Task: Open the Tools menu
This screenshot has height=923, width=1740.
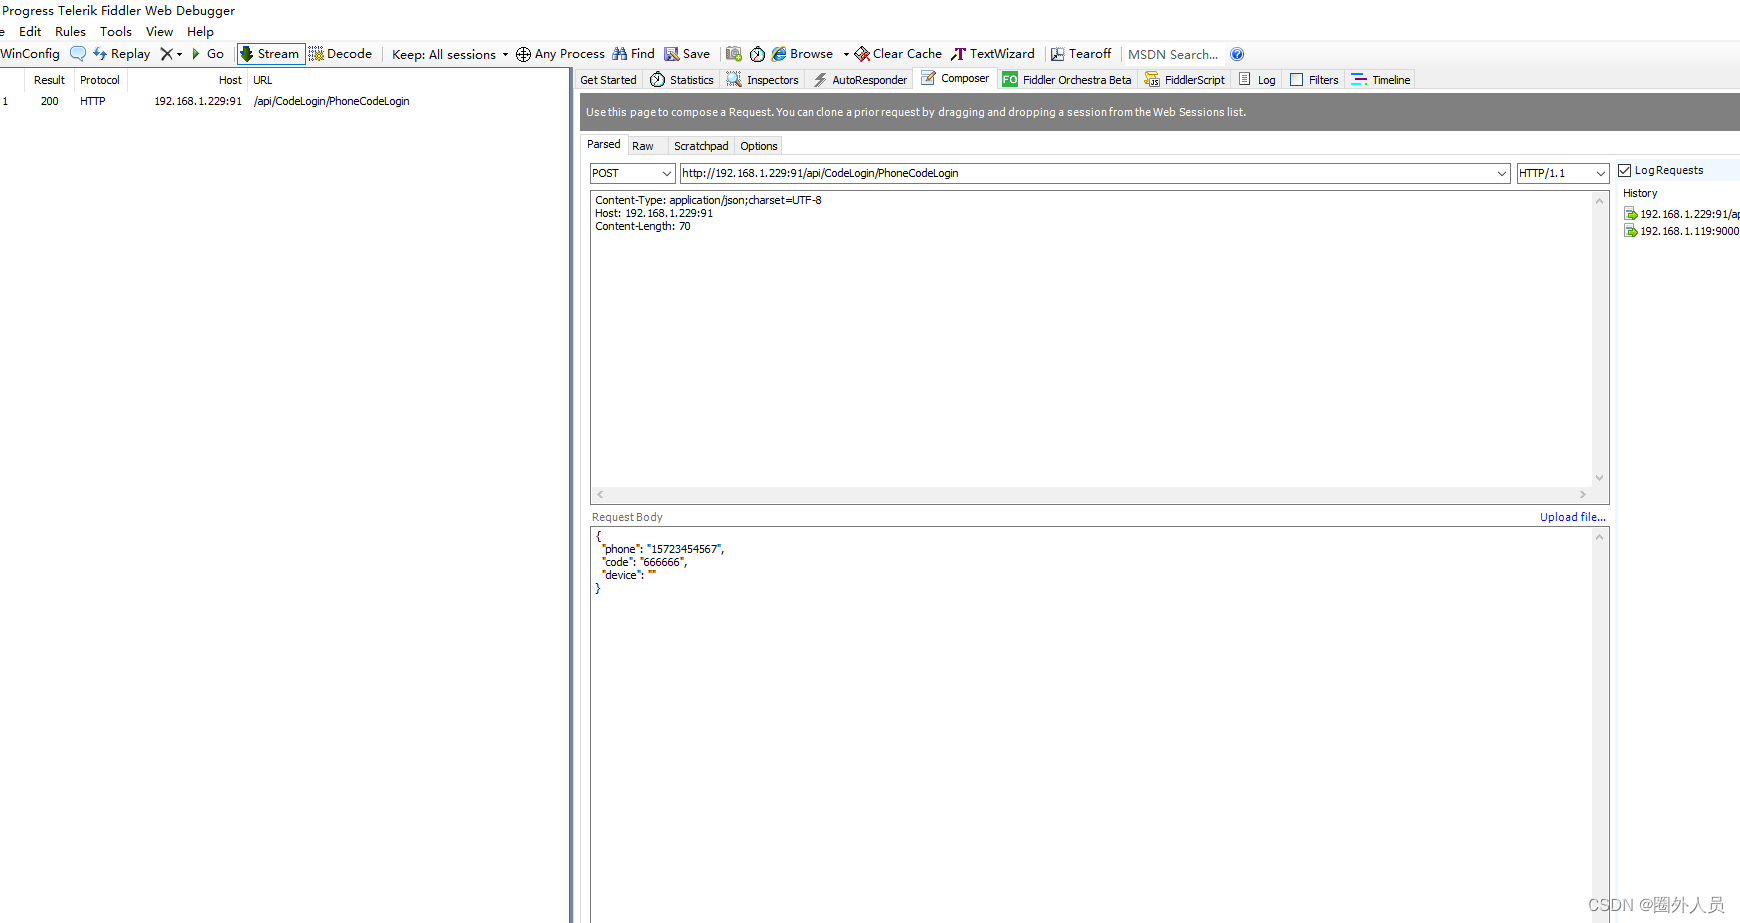Action: point(116,31)
